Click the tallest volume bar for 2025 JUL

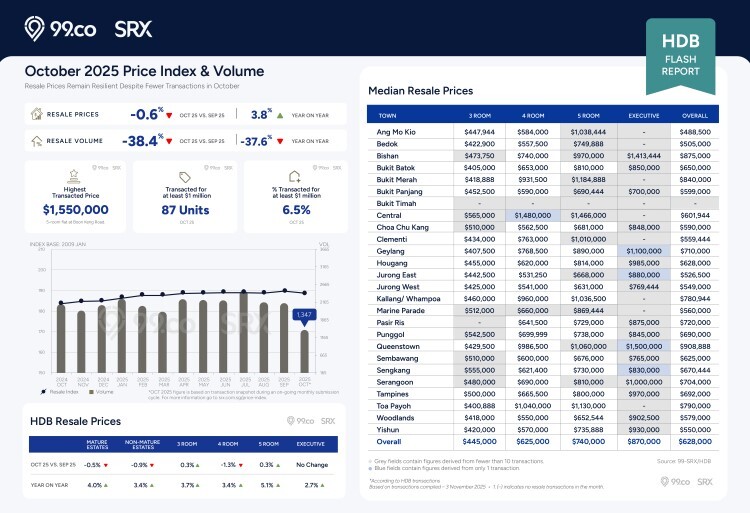click(x=243, y=335)
